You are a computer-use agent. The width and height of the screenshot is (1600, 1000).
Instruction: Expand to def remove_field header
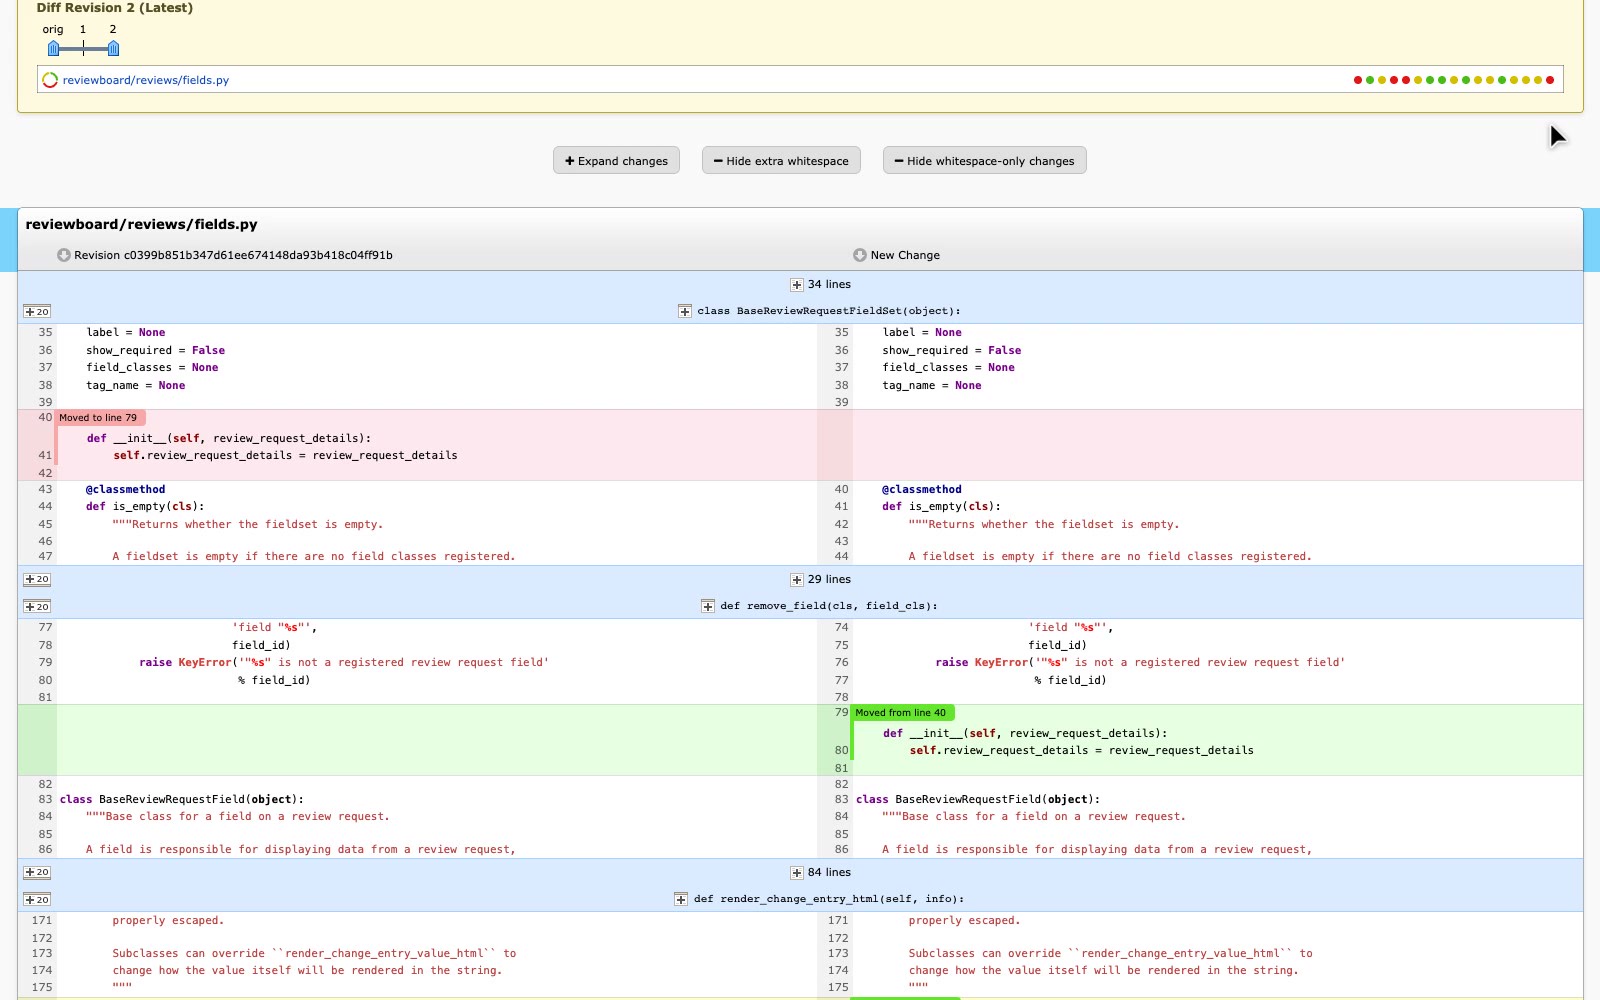click(708, 606)
